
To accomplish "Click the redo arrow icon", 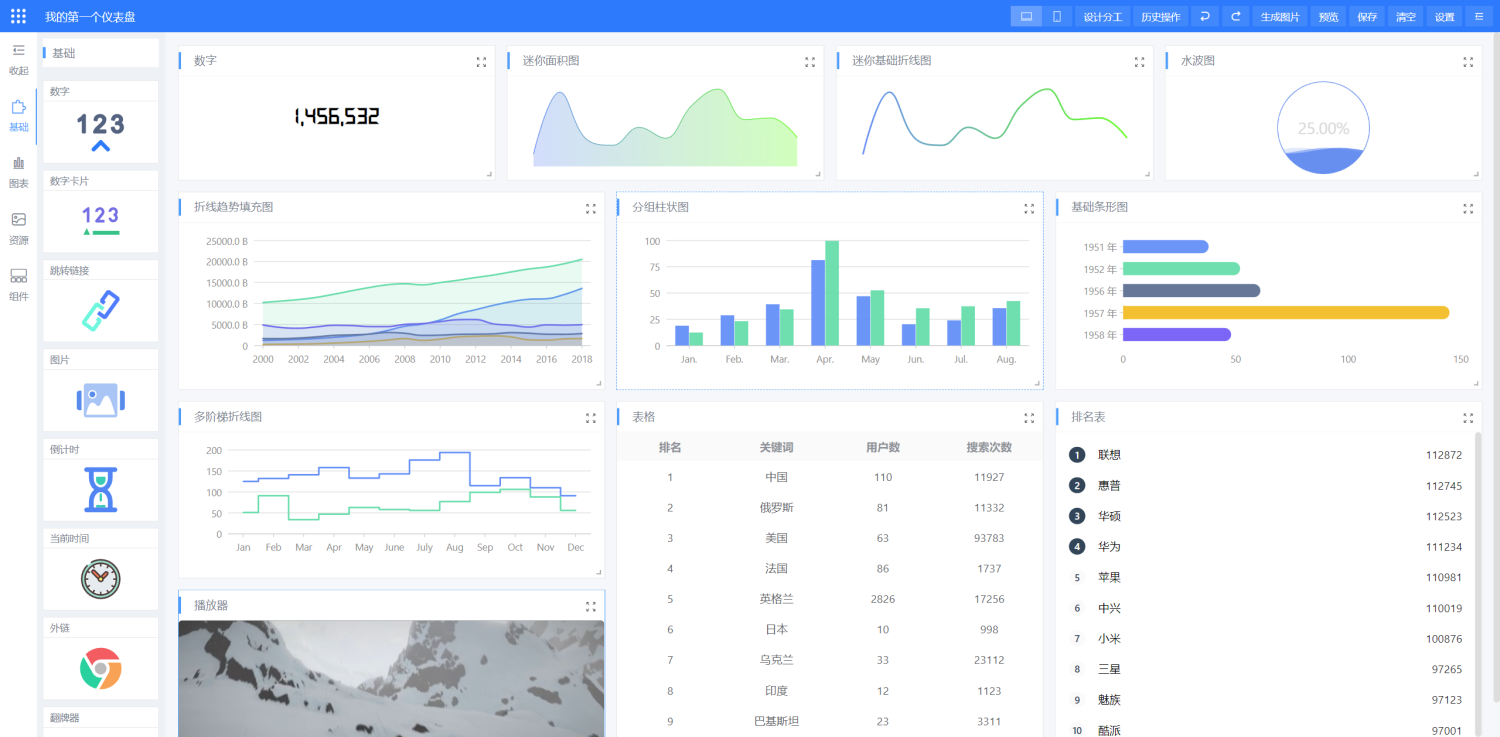I will point(1236,16).
